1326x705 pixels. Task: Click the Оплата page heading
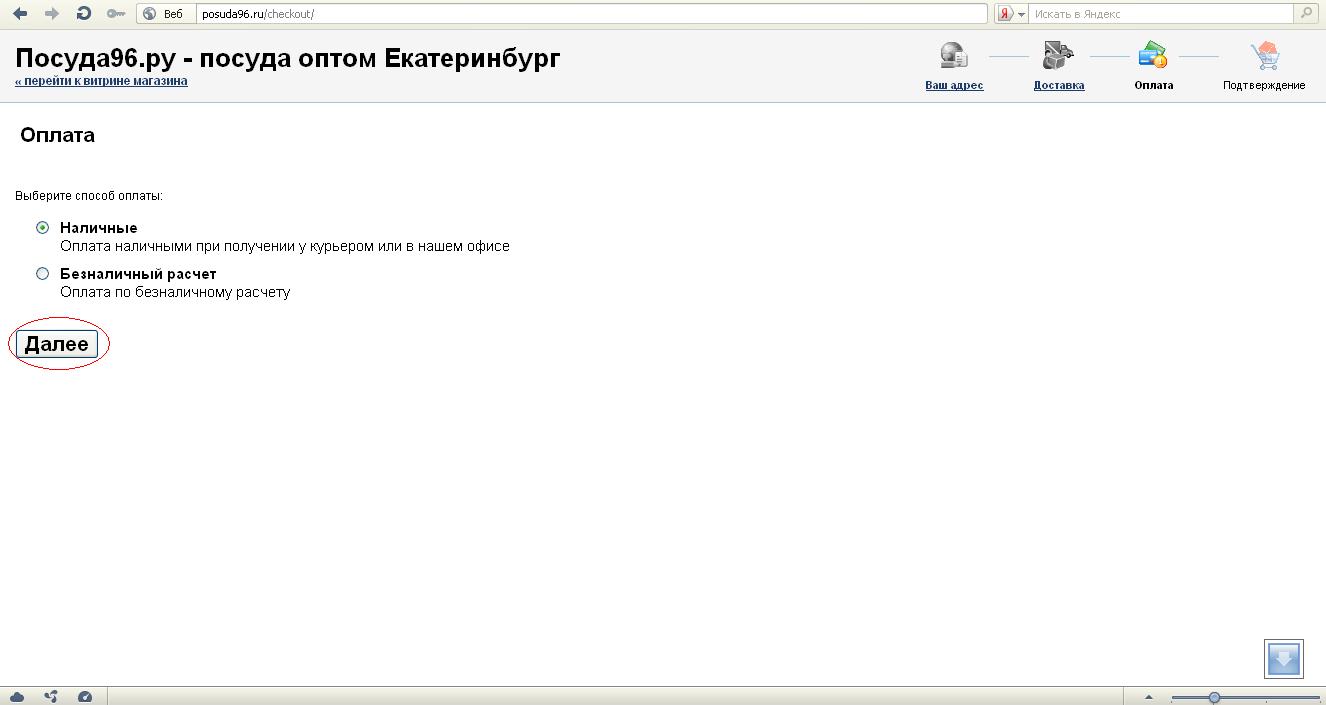coord(57,135)
